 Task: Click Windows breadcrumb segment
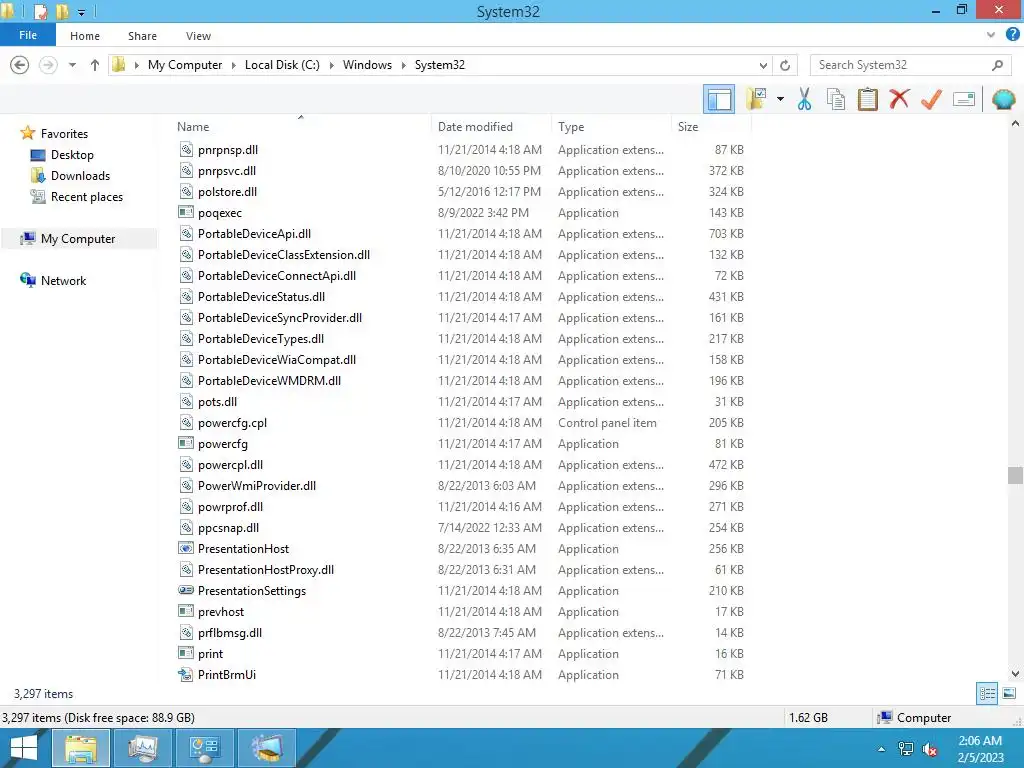point(367,65)
